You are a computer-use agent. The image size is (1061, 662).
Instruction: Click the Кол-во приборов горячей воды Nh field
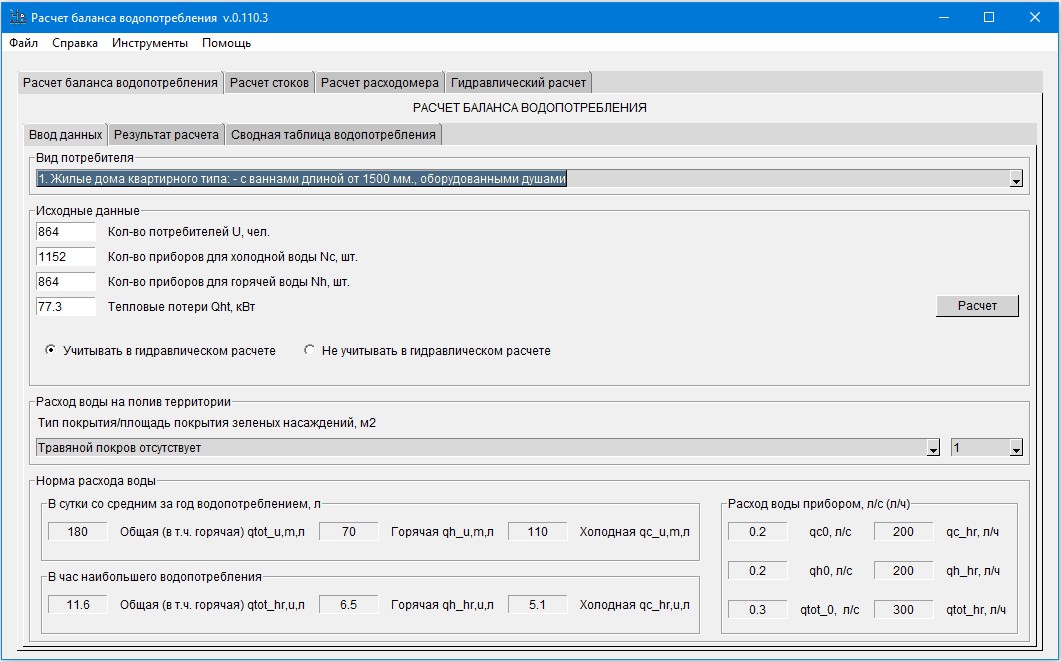tap(66, 282)
